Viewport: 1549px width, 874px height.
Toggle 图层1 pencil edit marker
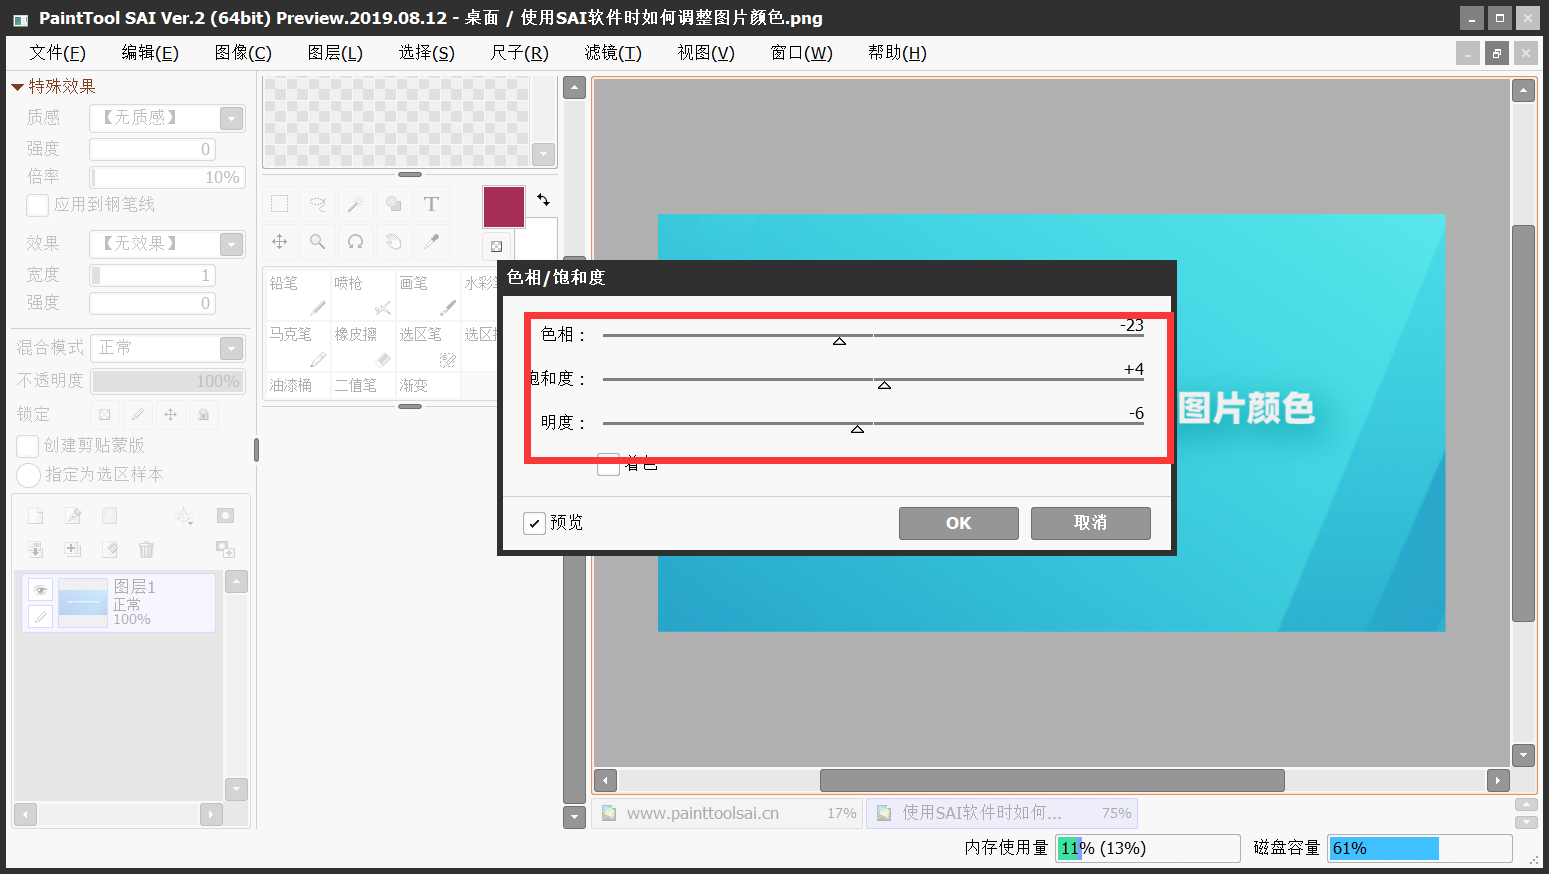click(40, 617)
